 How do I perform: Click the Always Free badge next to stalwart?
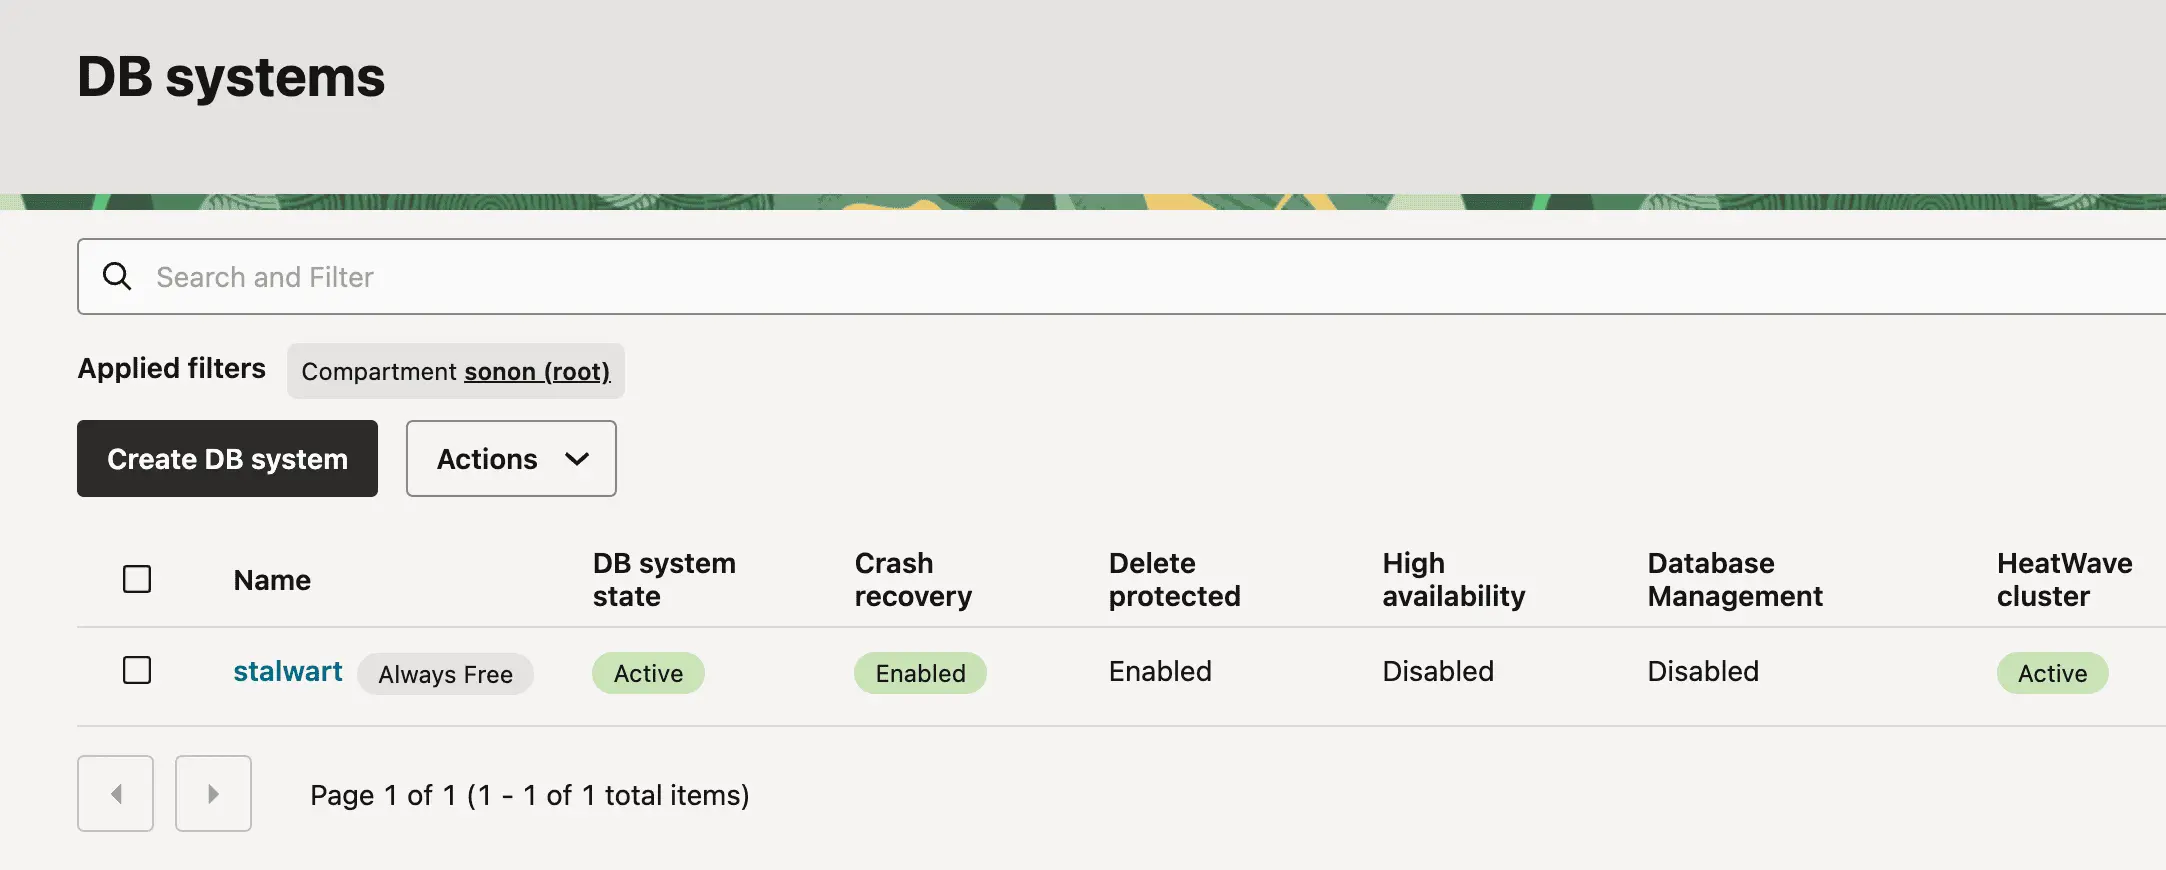click(x=445, y=674)
